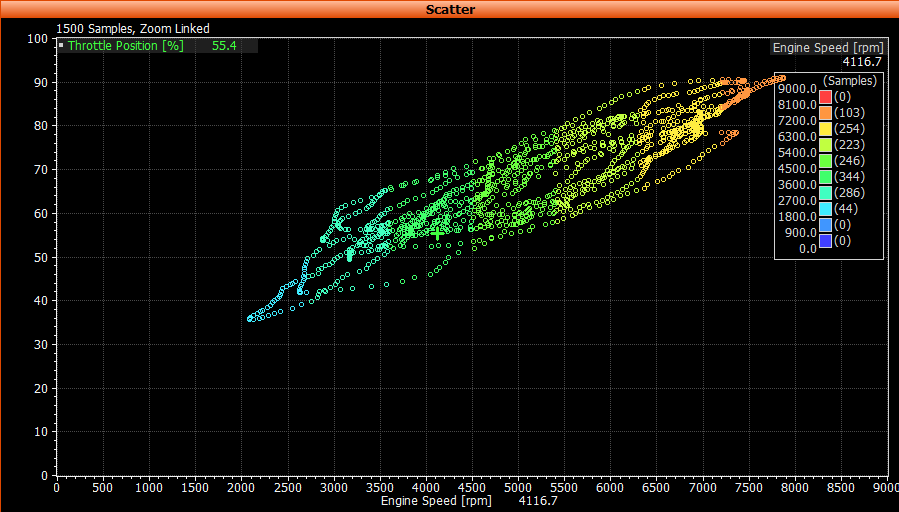Click the Engine Speed [rpm] X-axis label
The height and width of the screenshot is (512, 899).
(x=437, y=502)
